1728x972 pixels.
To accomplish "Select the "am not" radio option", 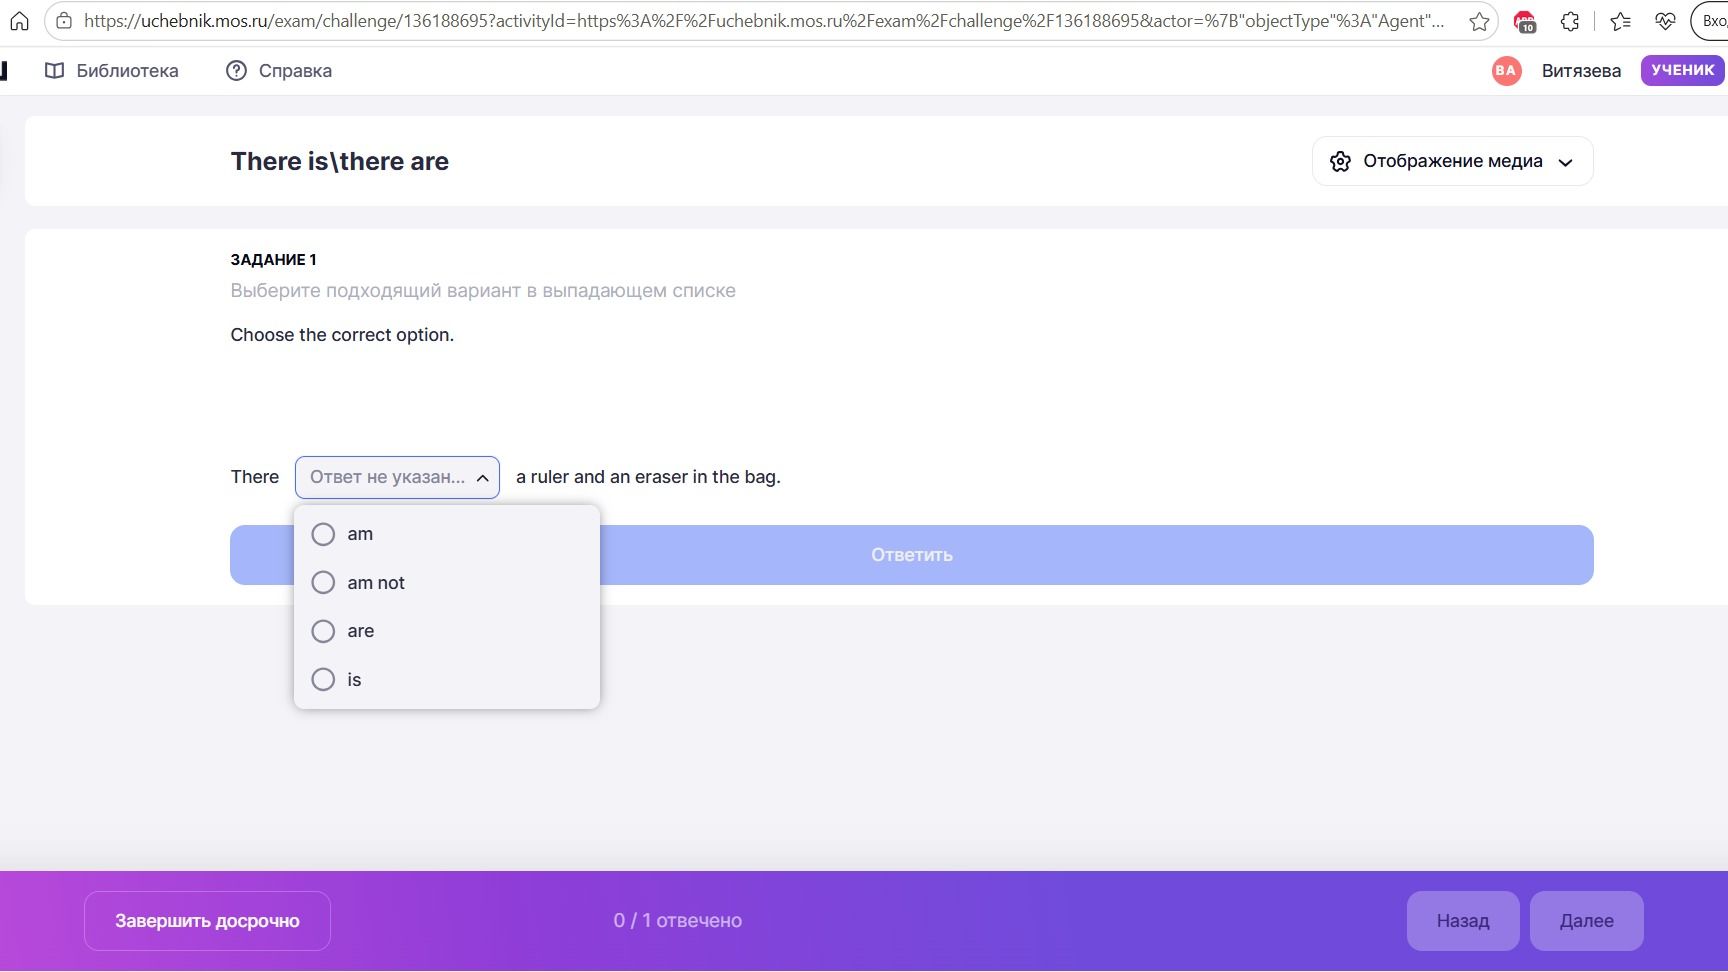I will point(323,582).
